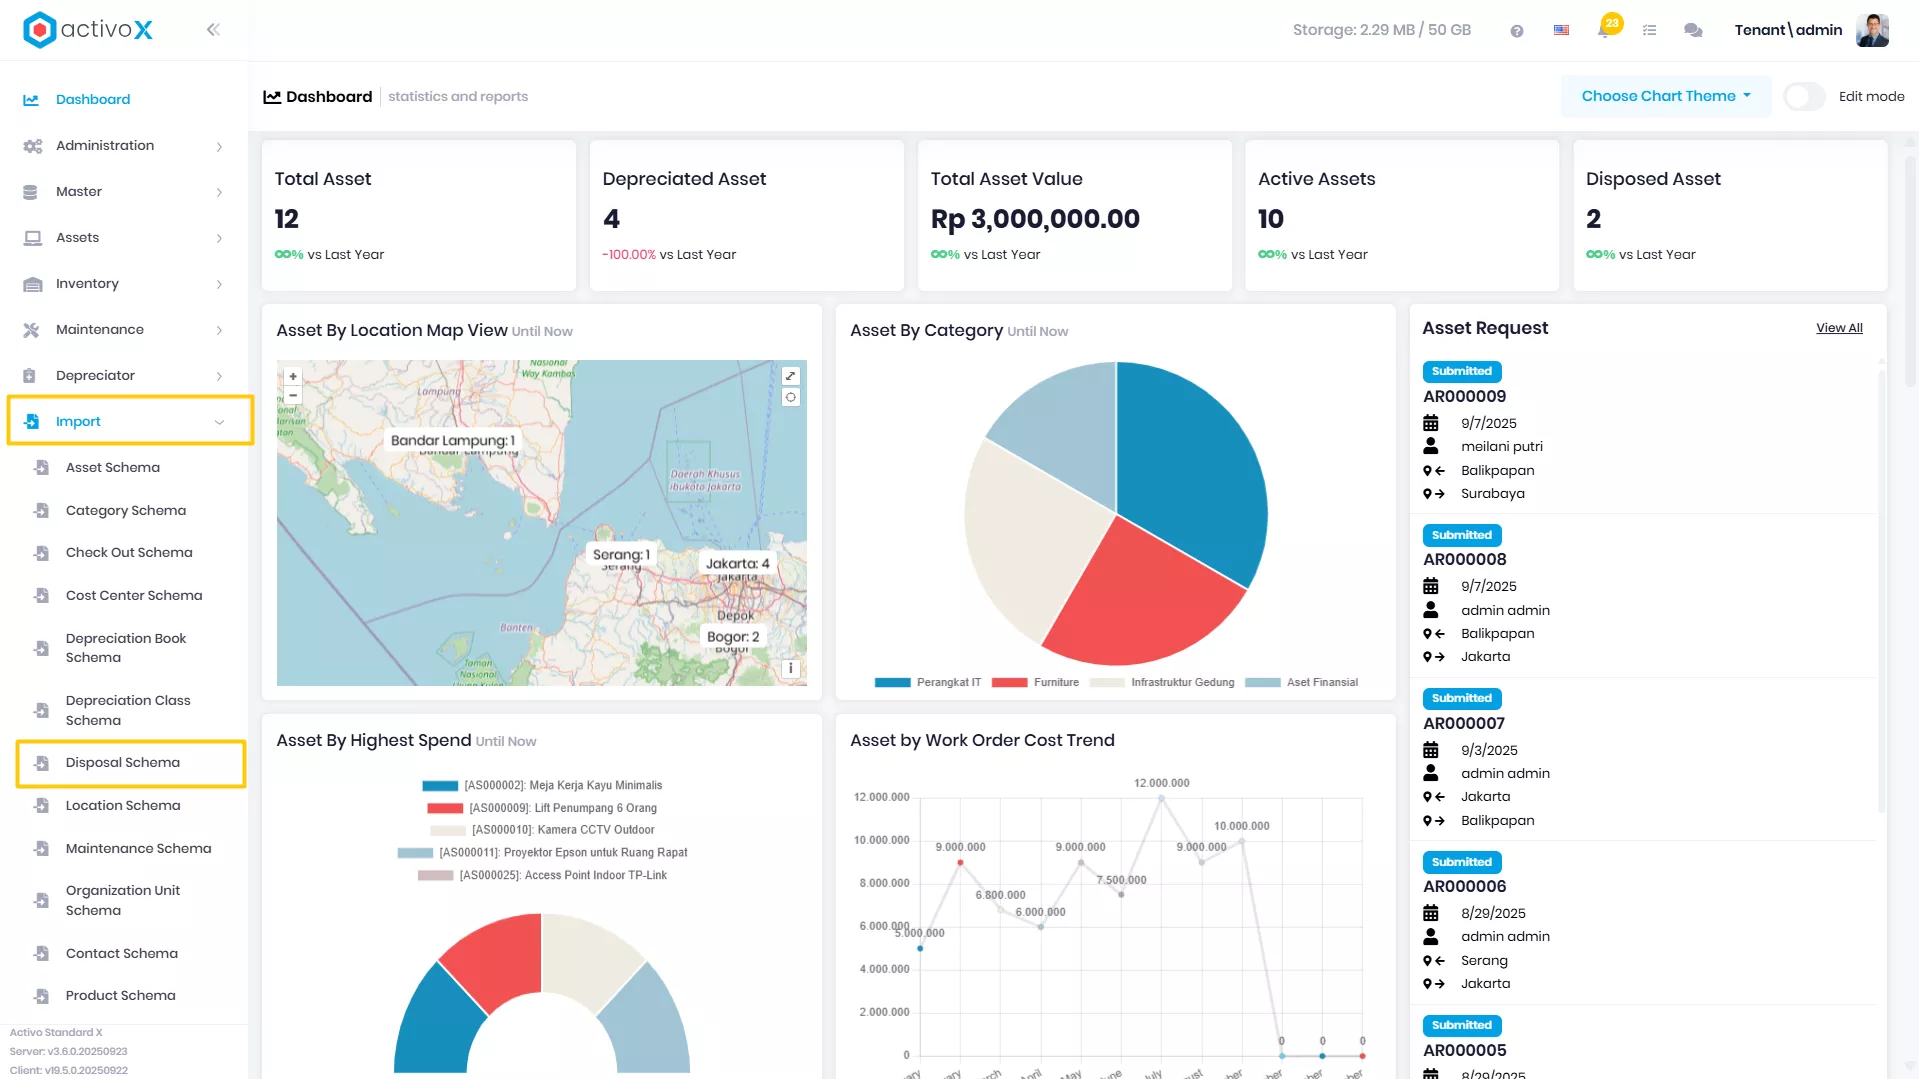
Task: Expand the Depreciator menu
Action: [x=124, y=376]
